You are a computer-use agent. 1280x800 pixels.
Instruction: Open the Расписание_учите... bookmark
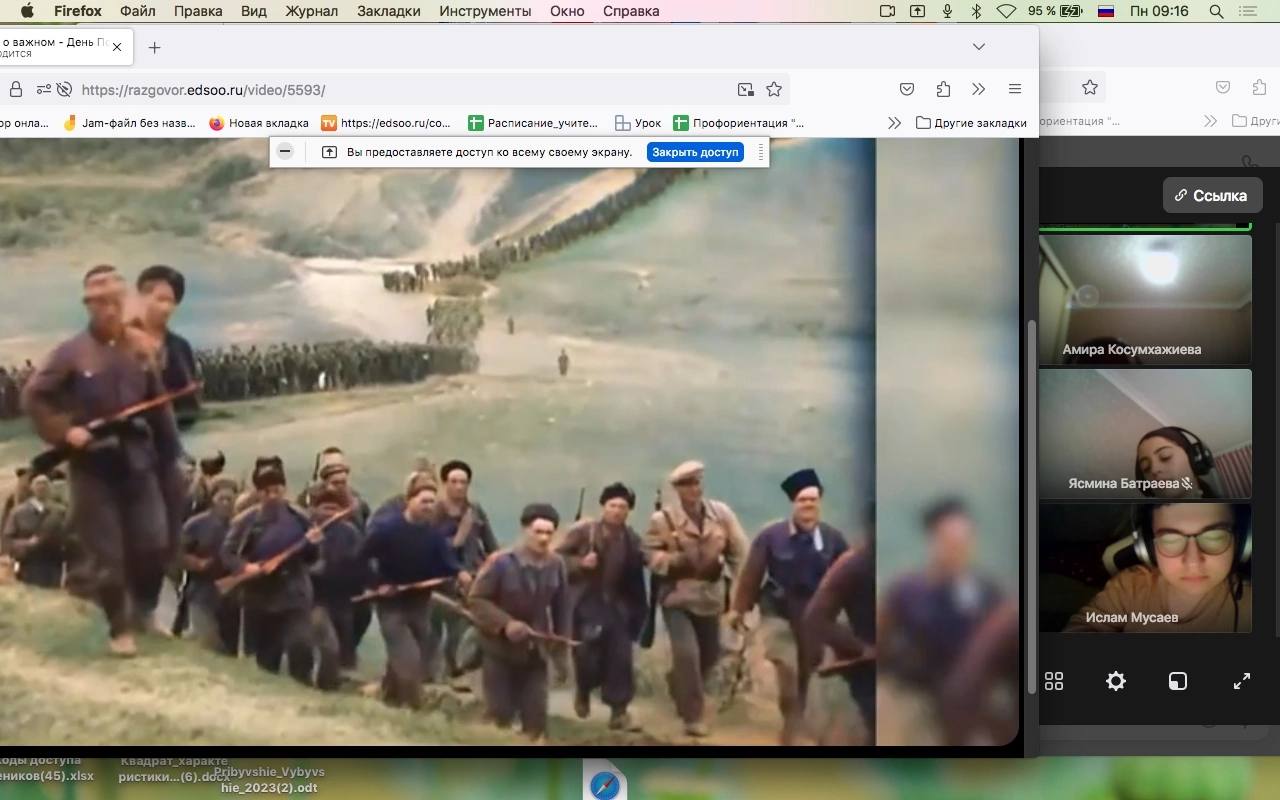pyautogui.click(x=533, y=123)
